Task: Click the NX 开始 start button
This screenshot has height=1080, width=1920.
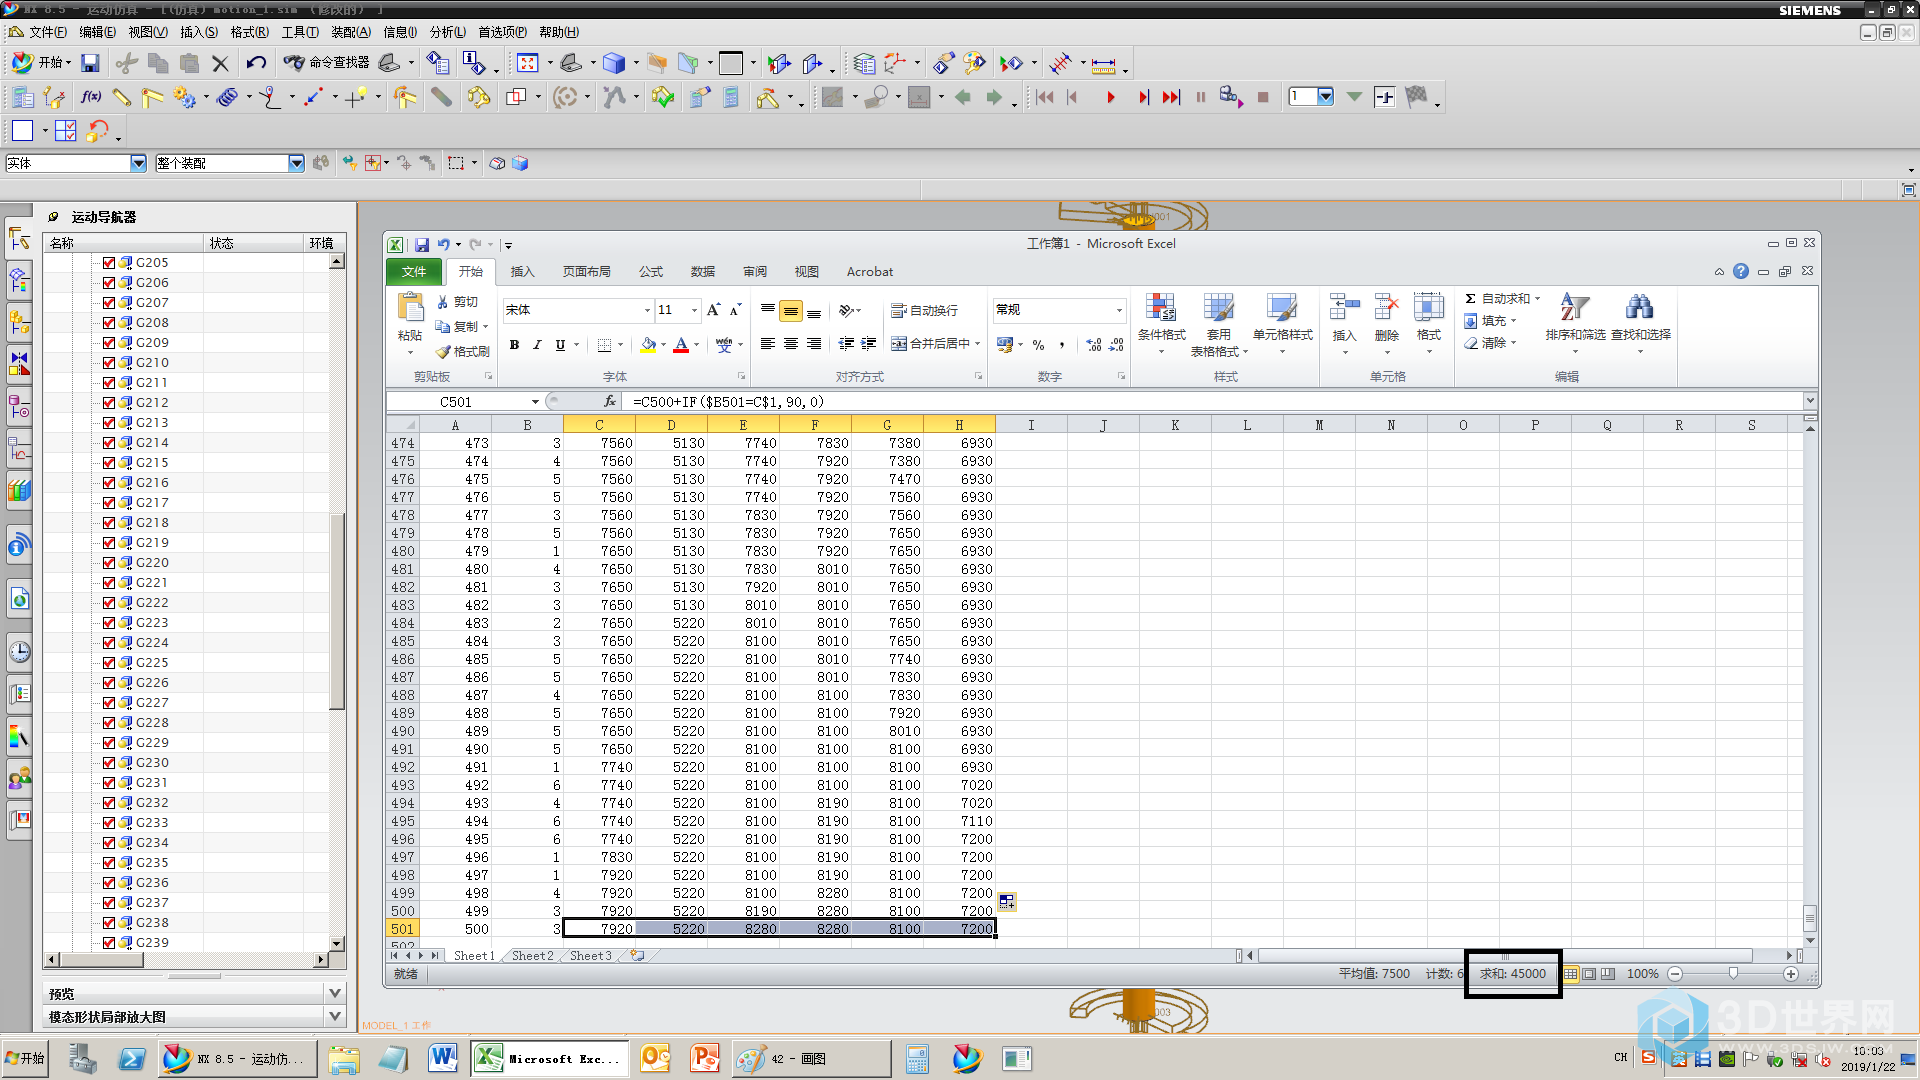Action: point(41,63)
